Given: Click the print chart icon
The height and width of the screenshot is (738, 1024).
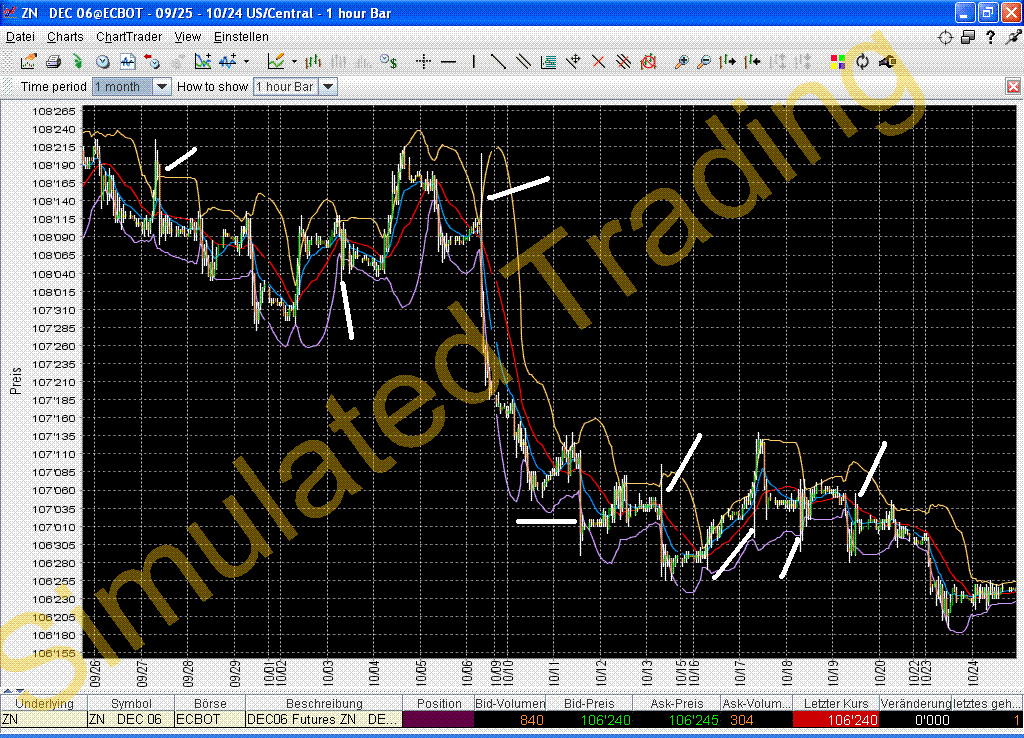Looking at the screenshot, I should coord(54,62).
